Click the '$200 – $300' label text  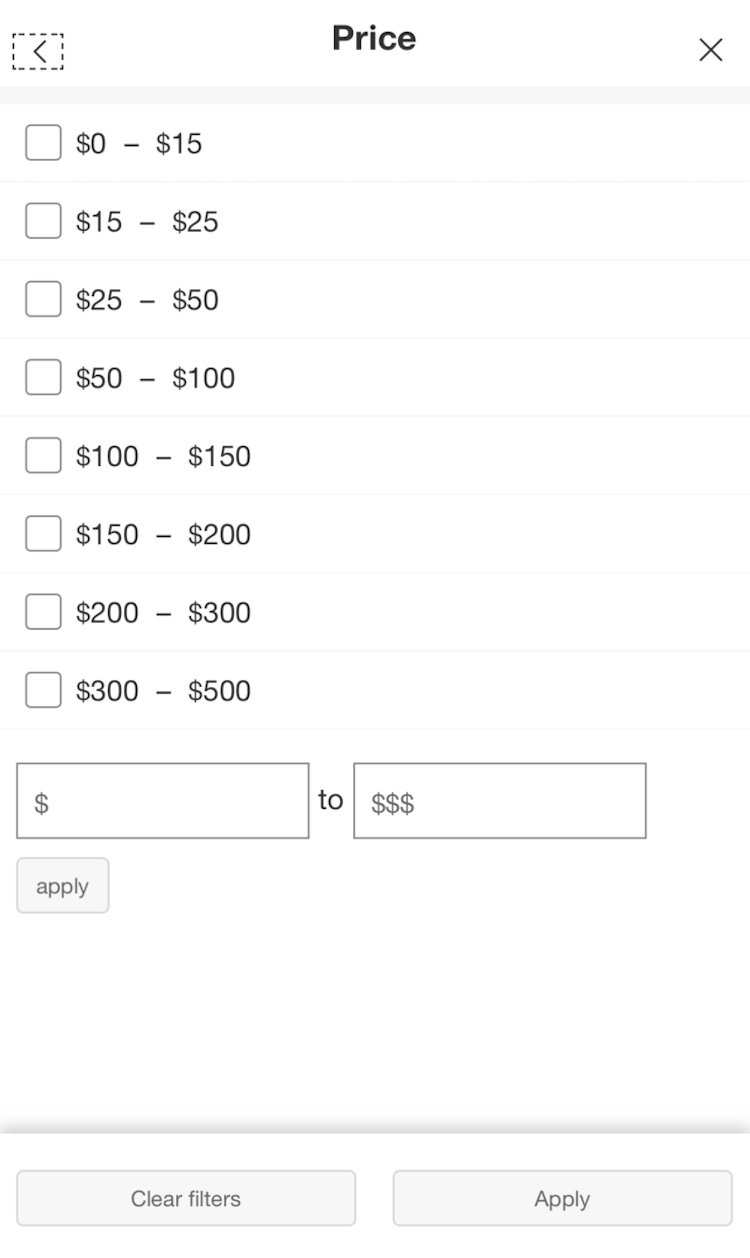click(x=163, y=613)
